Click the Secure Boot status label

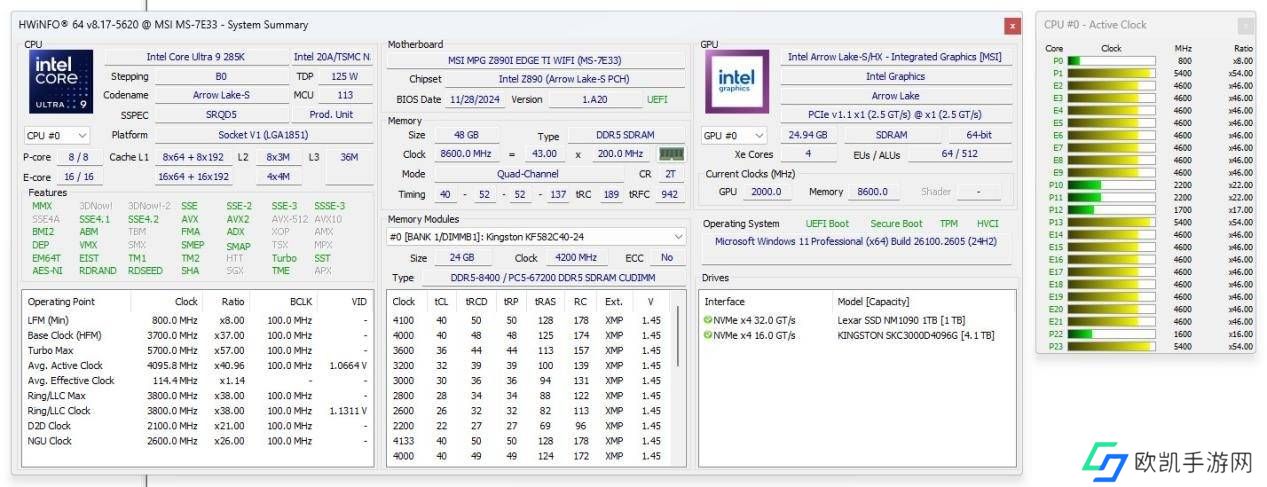pos(896,224)
